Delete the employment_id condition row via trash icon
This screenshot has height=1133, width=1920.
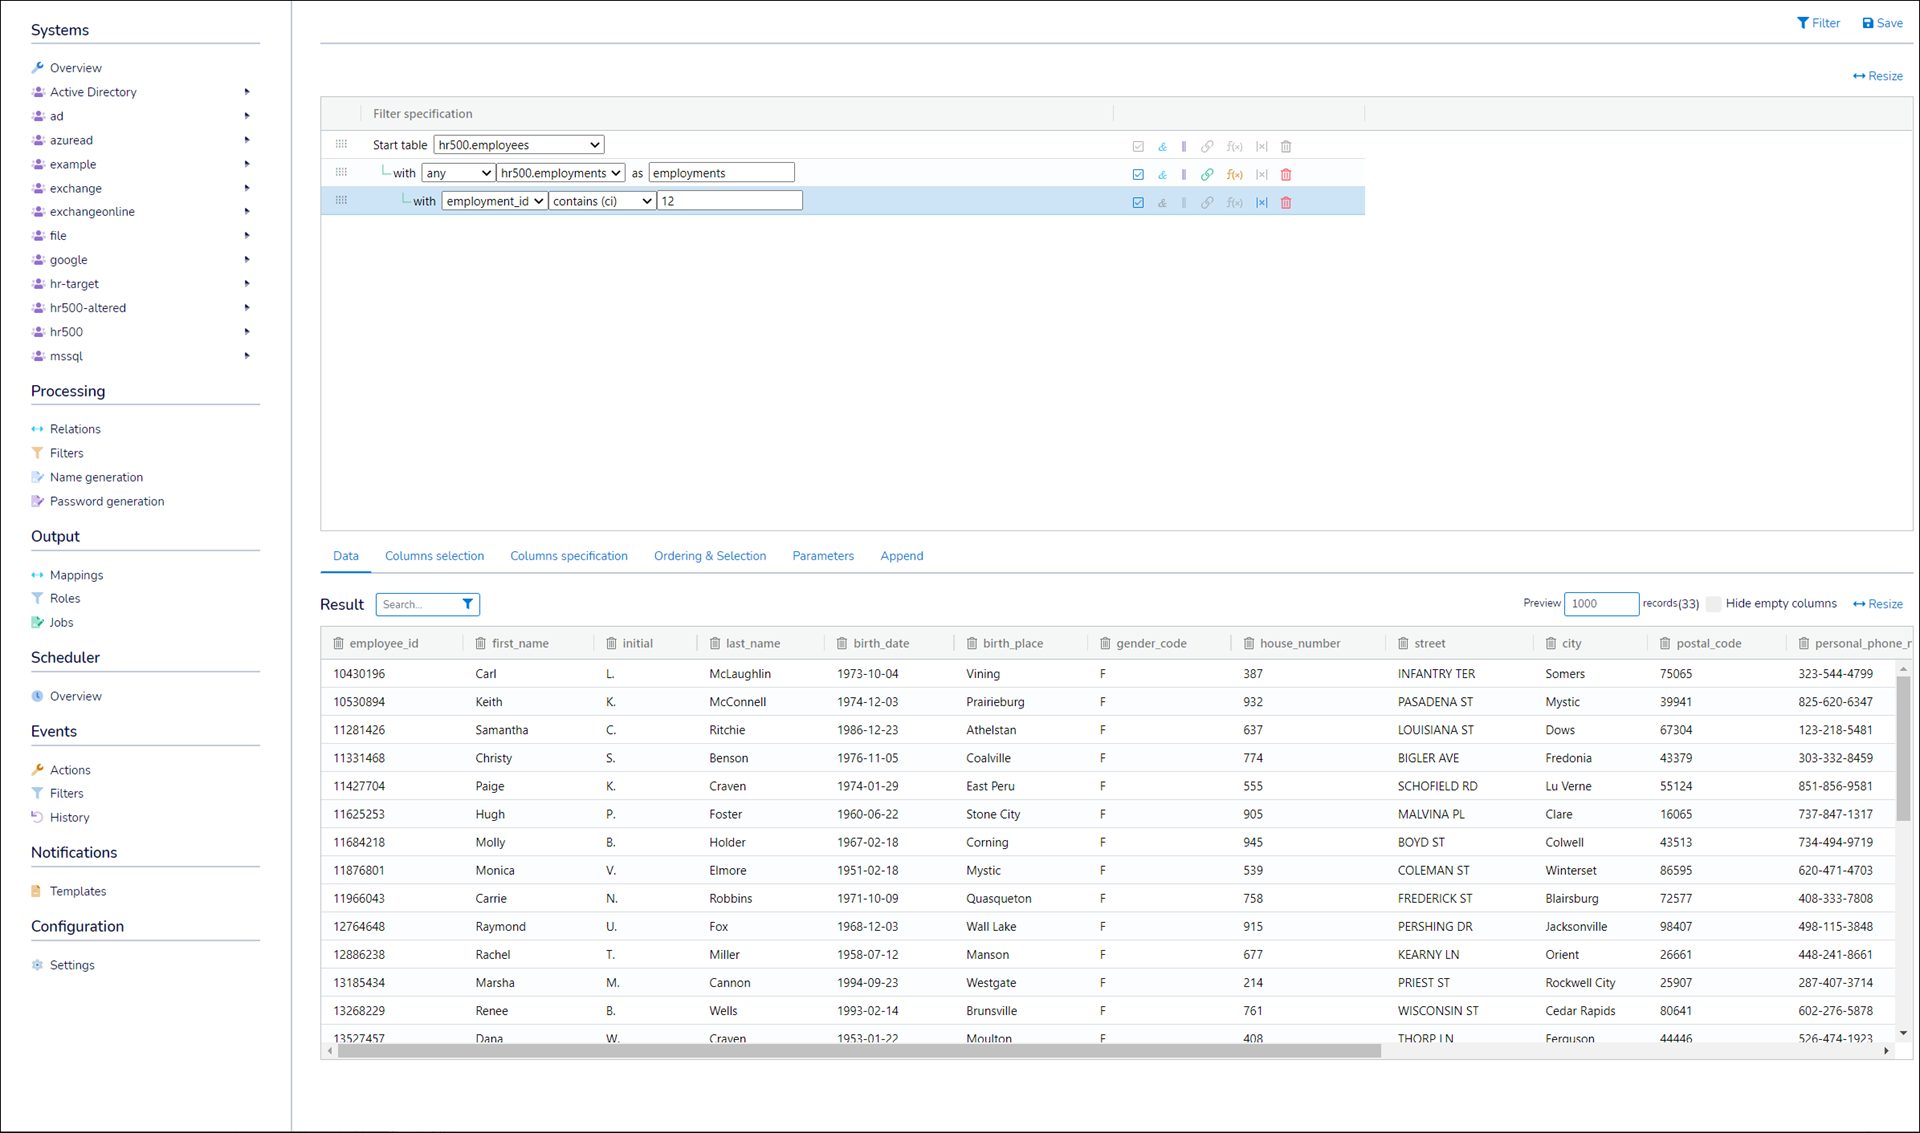[1286, 202]
